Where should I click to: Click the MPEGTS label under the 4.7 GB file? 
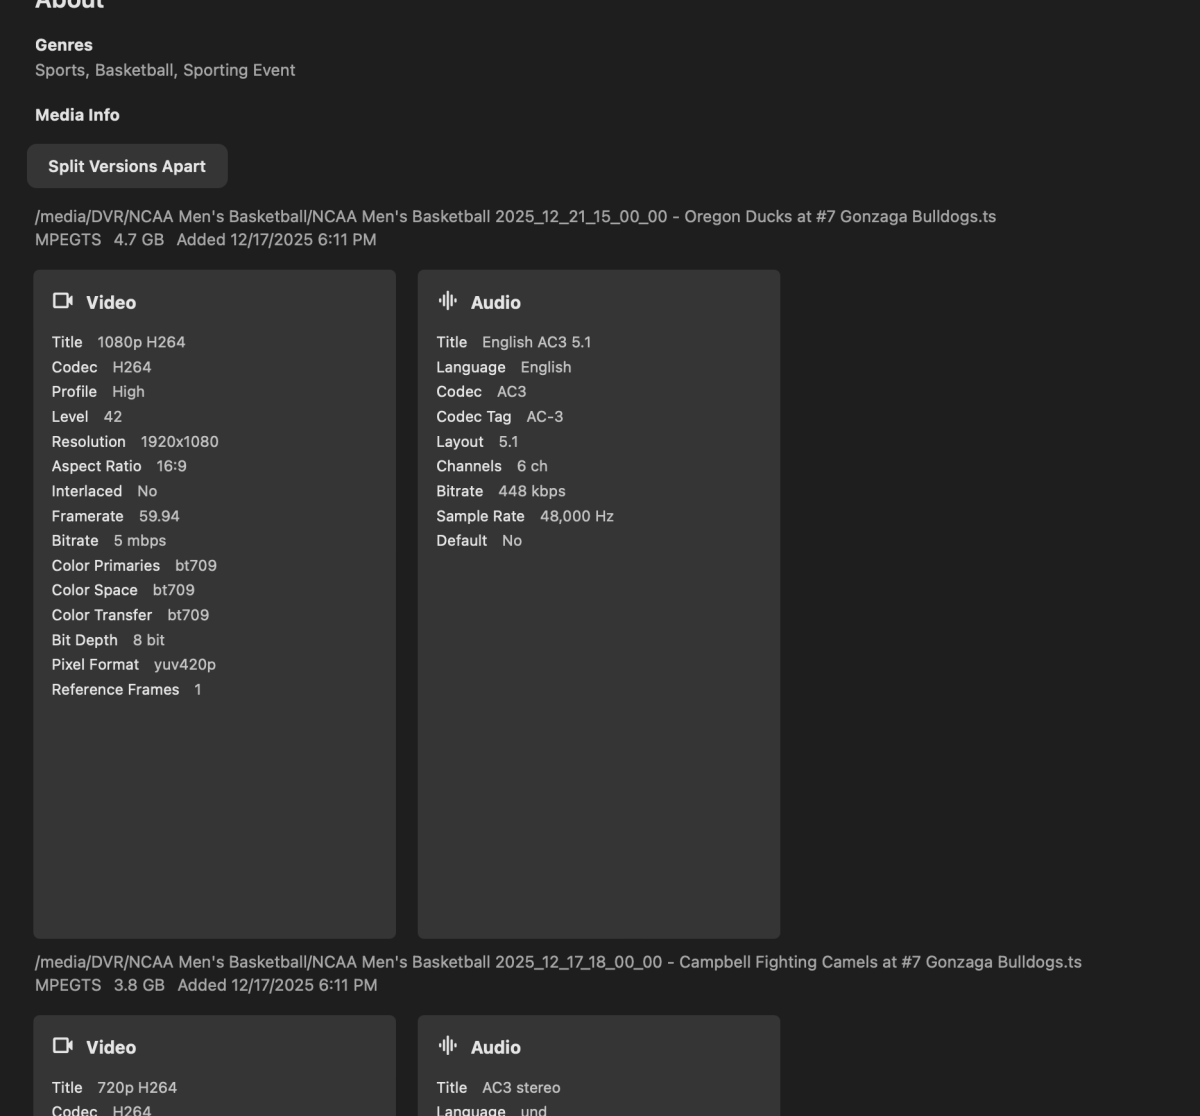pos(67,239)
